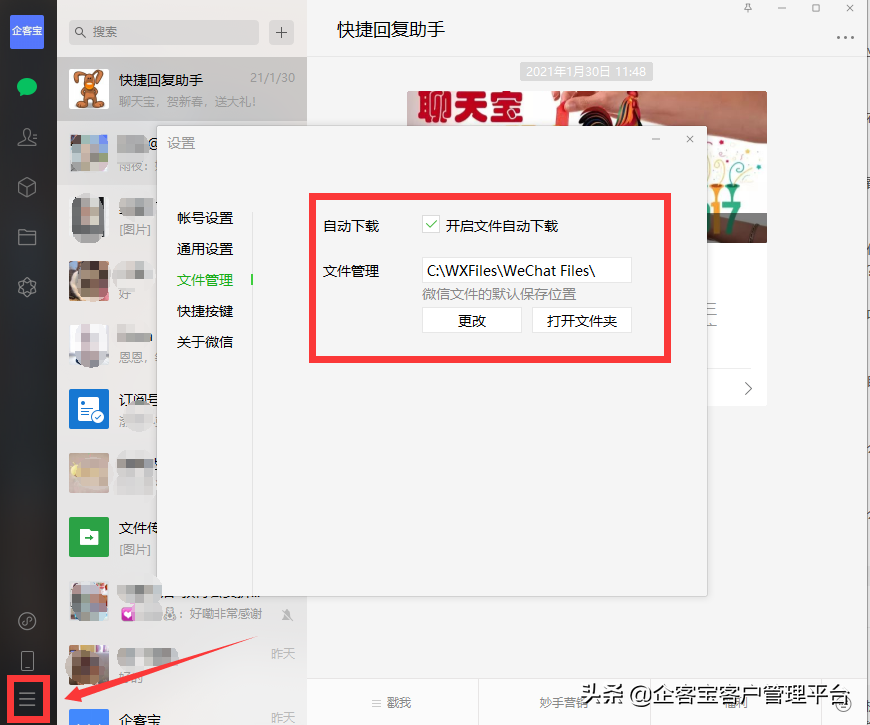Click the 企客宝 profile avatar
This screenshot has width=870, height=725.
[x=27, y=32]
